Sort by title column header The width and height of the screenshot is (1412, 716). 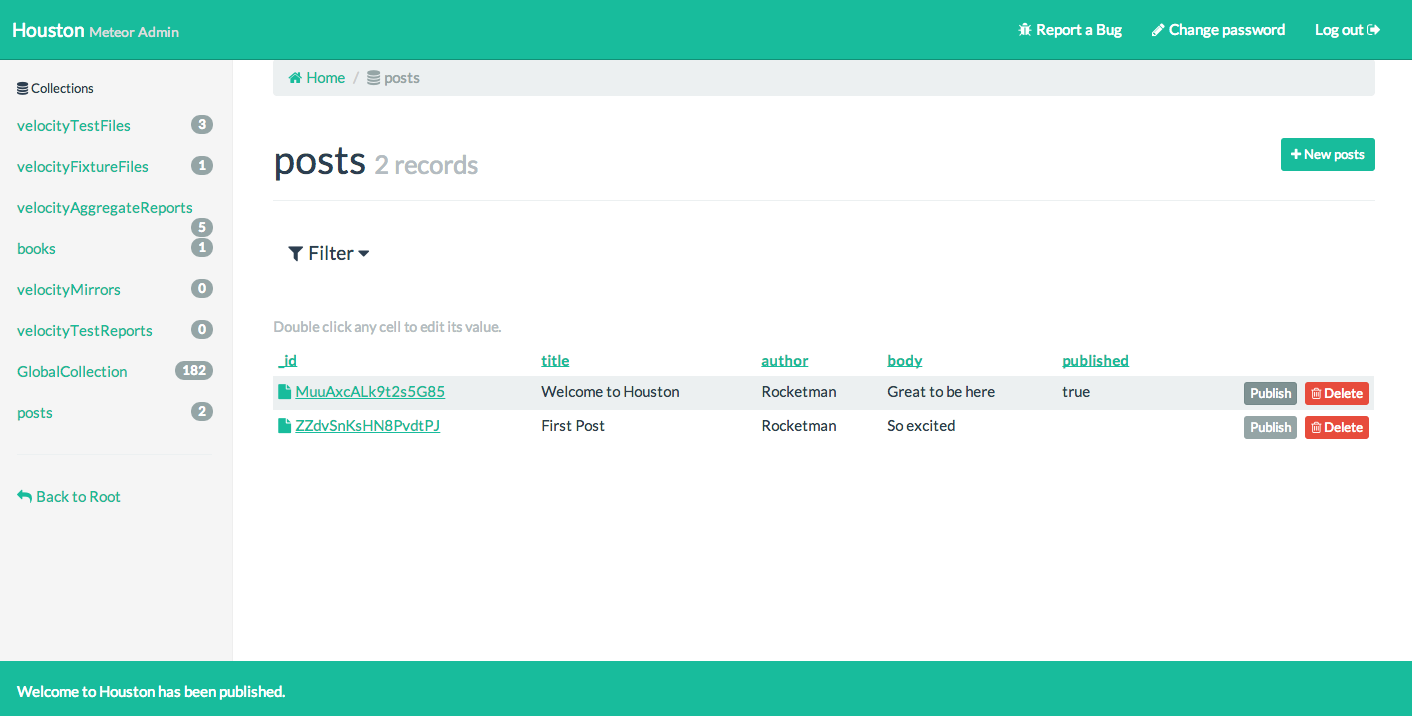(x=555, y=361)
